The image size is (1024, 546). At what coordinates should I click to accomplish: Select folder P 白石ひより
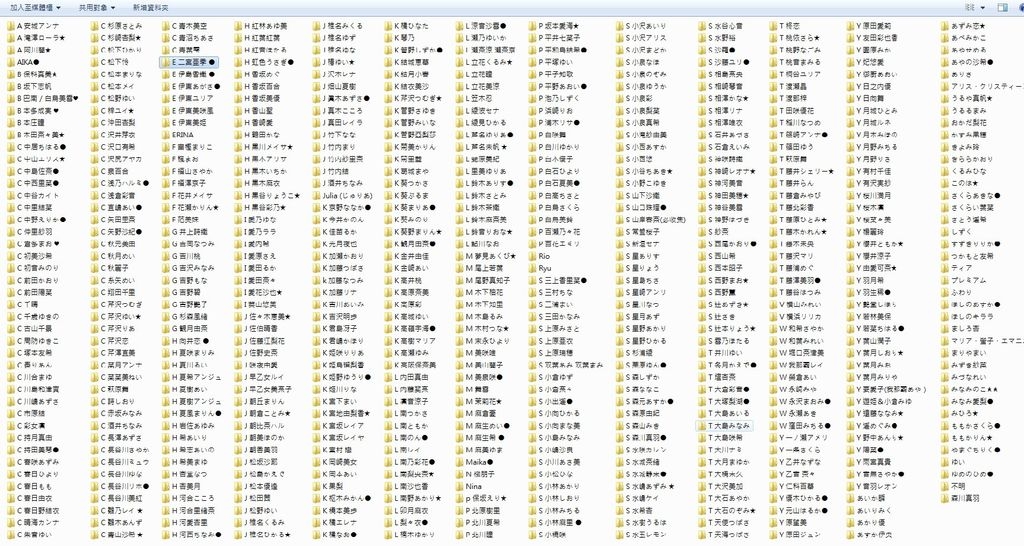[x=554, y=171]
